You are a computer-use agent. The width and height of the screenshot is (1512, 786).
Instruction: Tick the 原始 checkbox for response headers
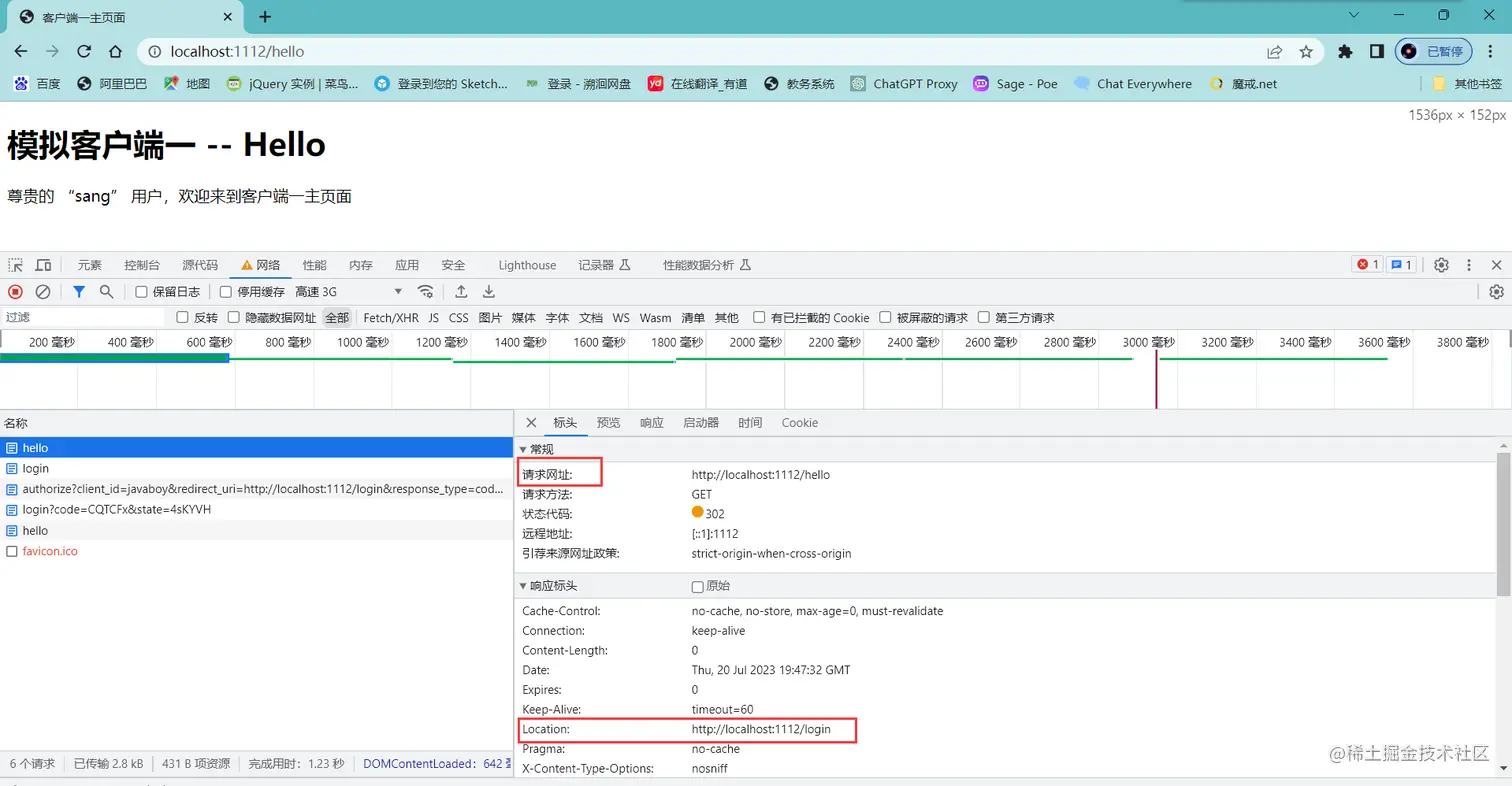[x=698, y=586]
